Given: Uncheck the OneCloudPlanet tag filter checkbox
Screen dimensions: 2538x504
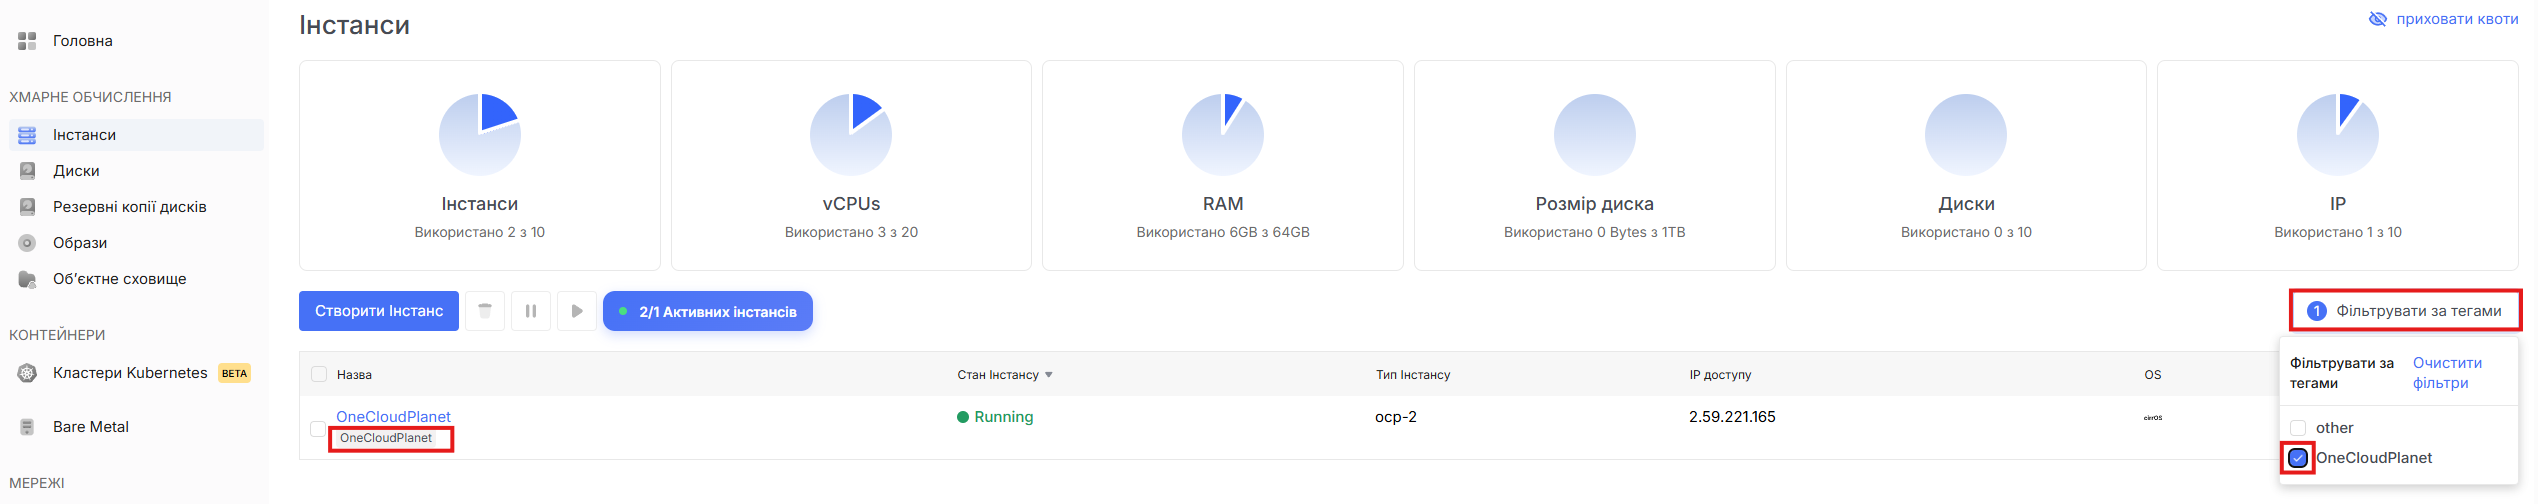Looking at the screenshot, I should [2298, 458].
